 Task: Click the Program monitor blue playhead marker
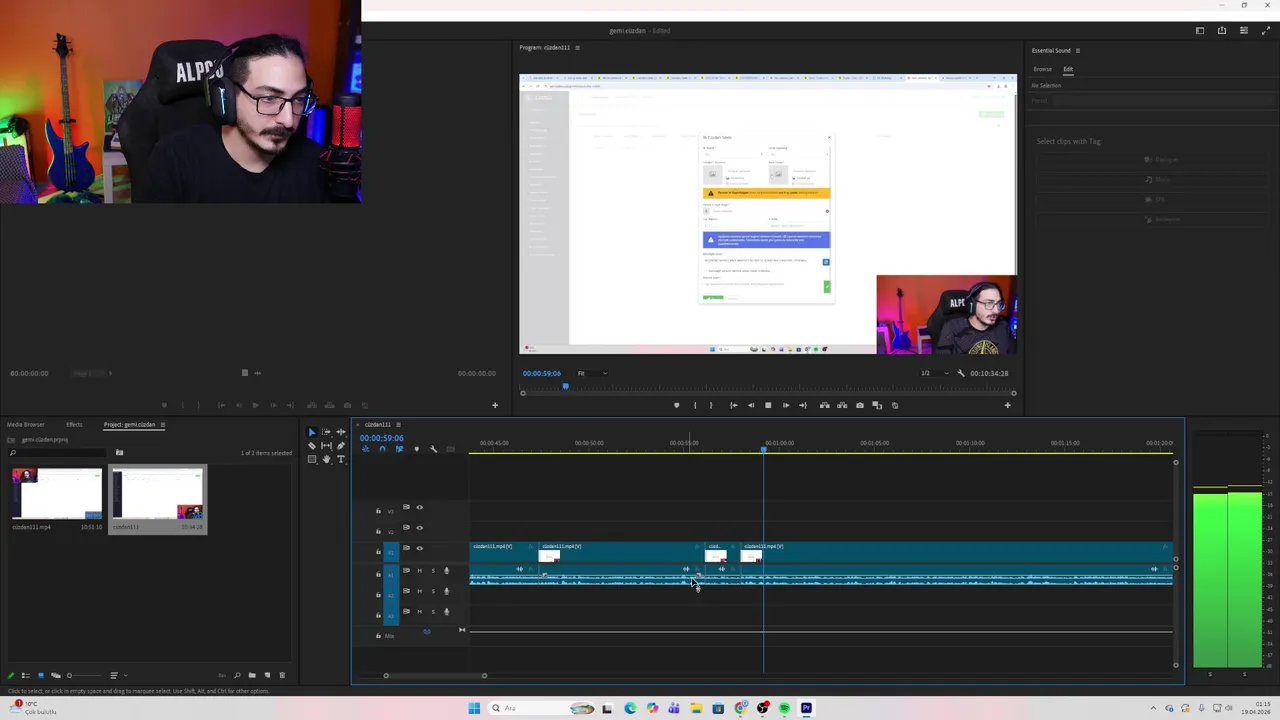tap(565, 386)
